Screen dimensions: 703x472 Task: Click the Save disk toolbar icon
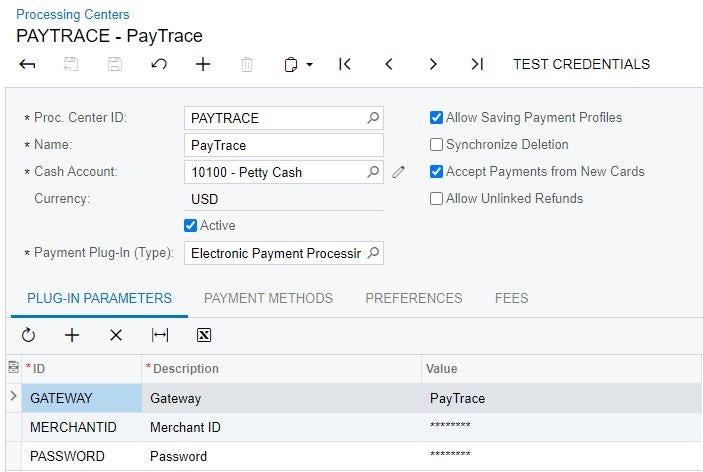pyautogui.click(x=115, y=65)
